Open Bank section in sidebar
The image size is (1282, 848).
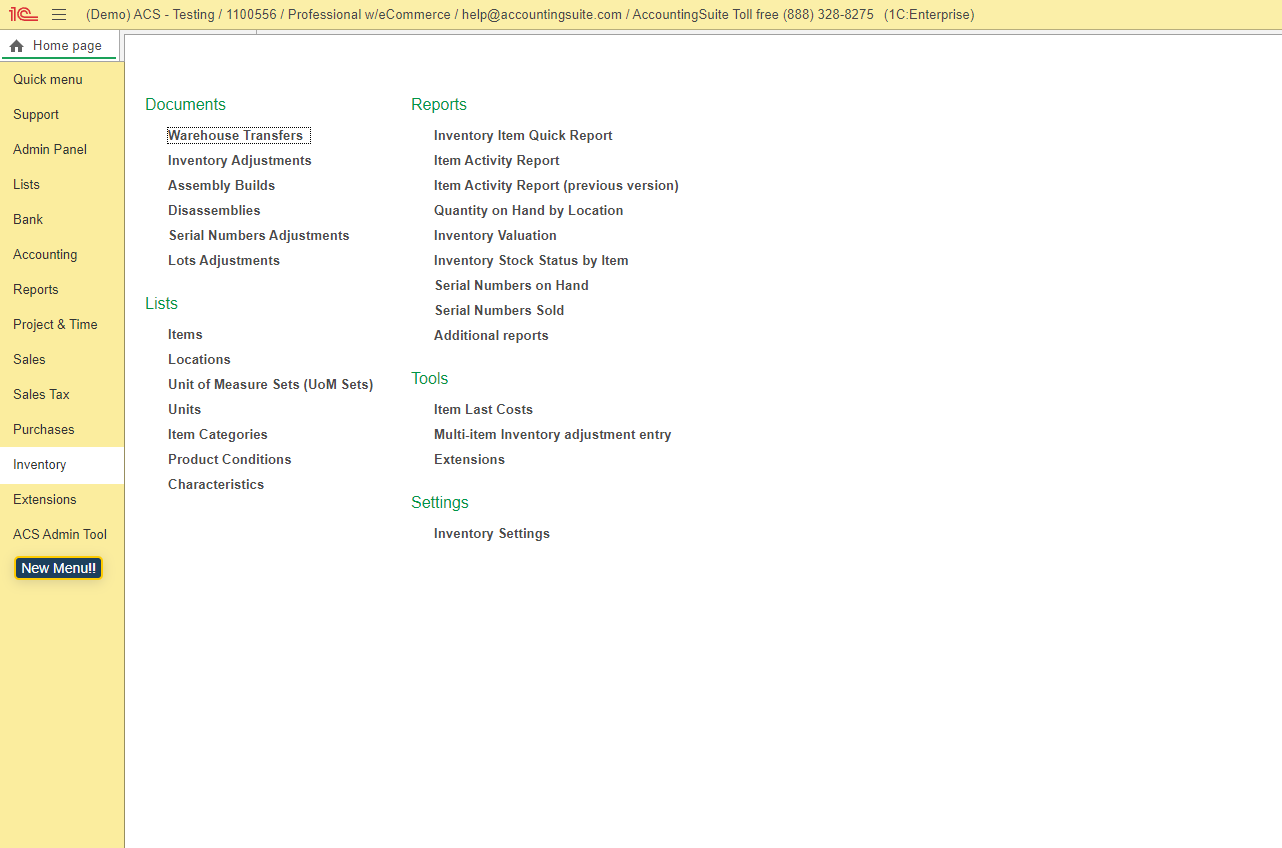tap(62, 220)
